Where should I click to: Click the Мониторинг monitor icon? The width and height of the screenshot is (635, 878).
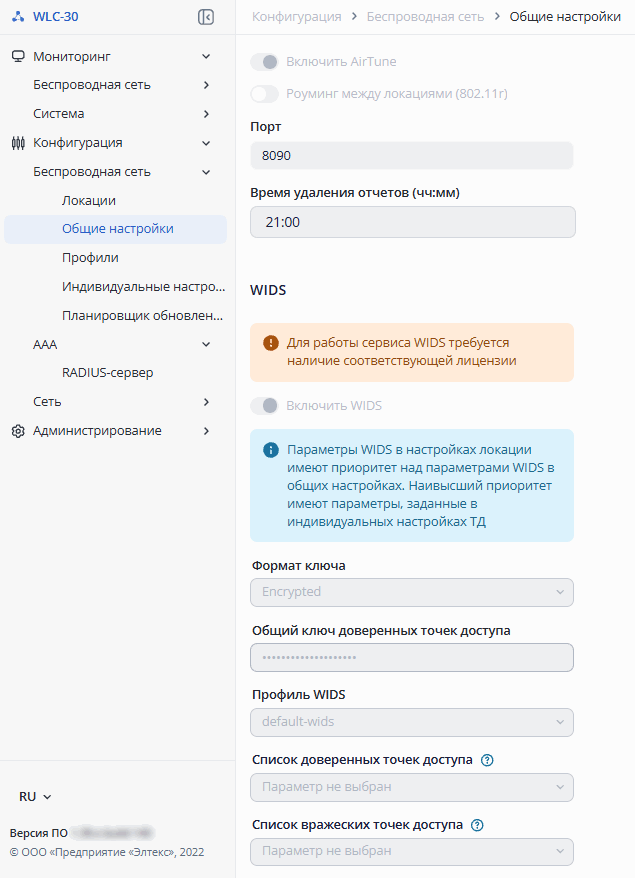(x=18, y=57)
